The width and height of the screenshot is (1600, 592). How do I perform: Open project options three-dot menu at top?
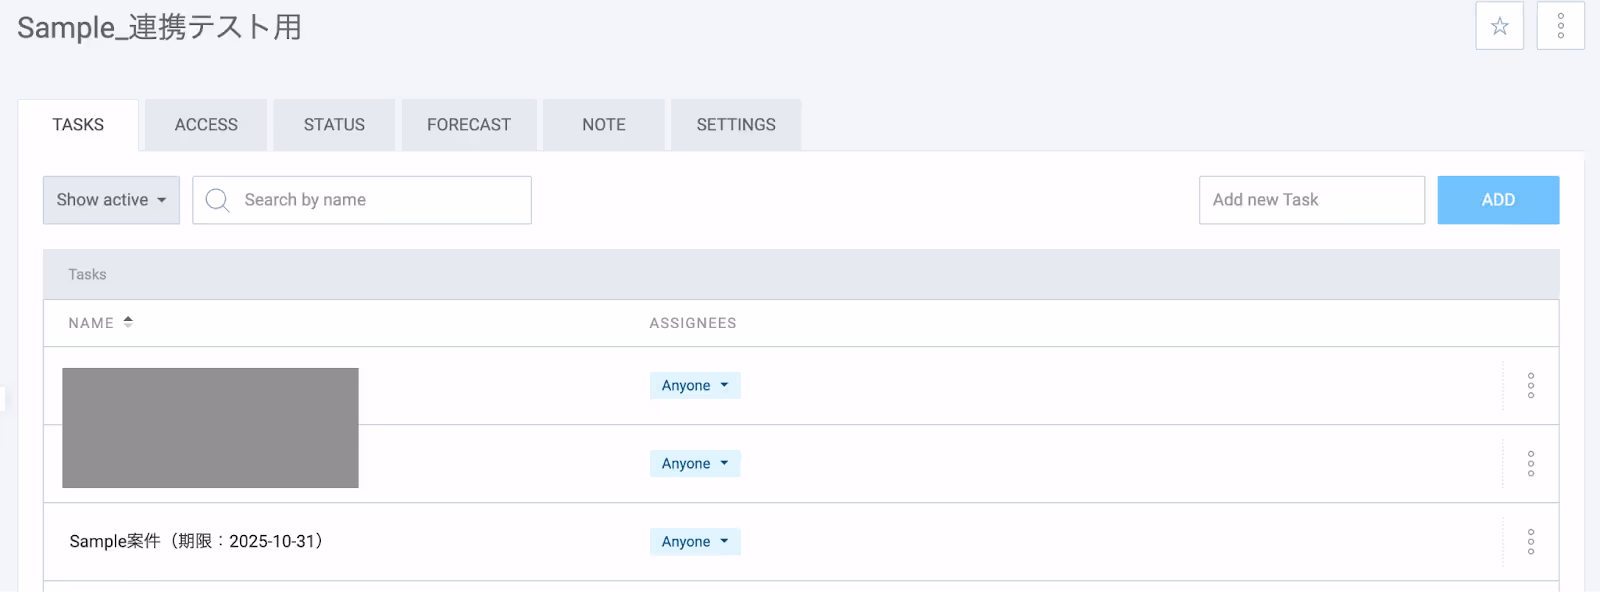coord(1560,26)
